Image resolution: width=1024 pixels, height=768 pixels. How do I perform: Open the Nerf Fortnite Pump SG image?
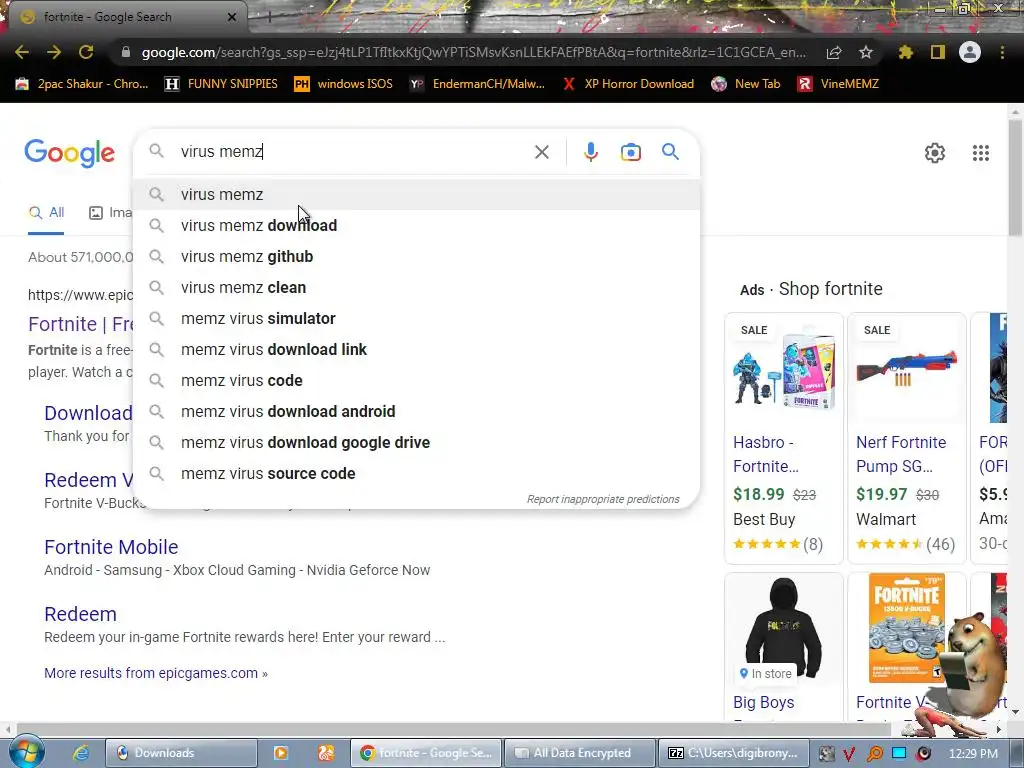click(x=906, y=369)
